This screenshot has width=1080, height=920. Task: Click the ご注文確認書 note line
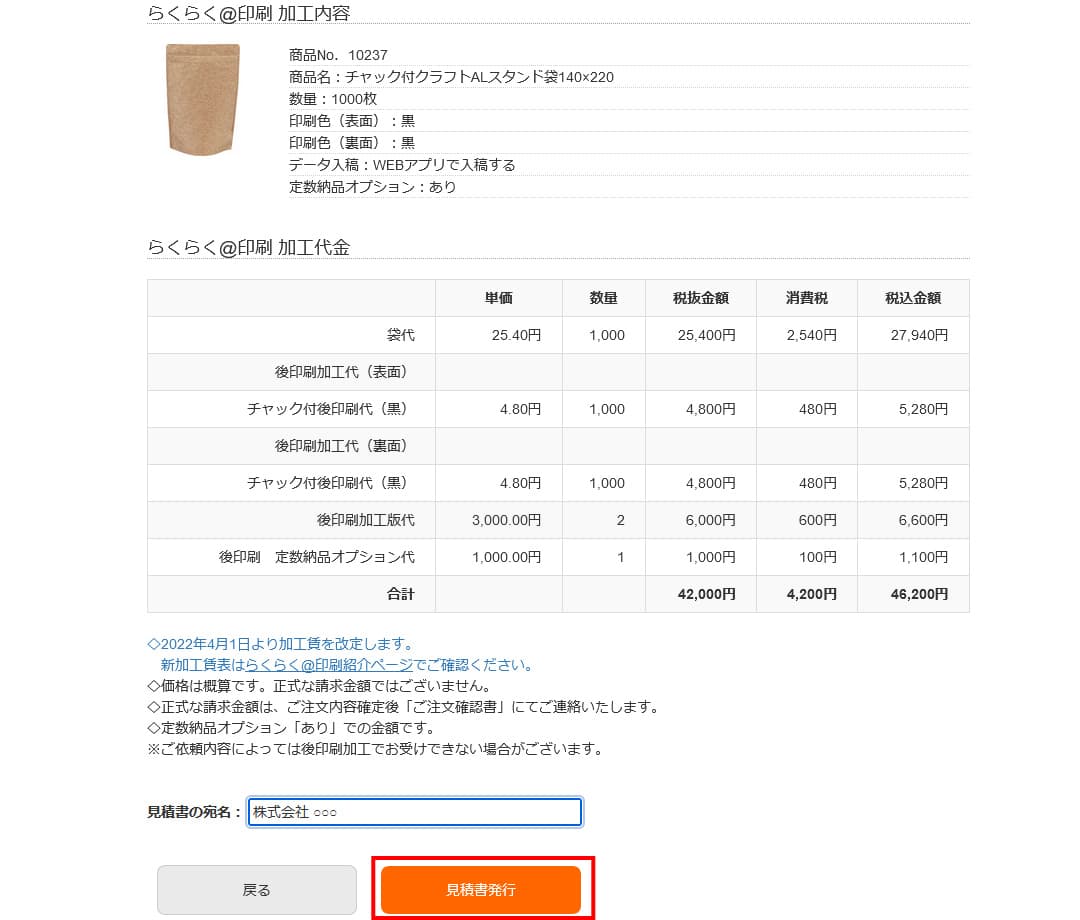click(406, 707)
